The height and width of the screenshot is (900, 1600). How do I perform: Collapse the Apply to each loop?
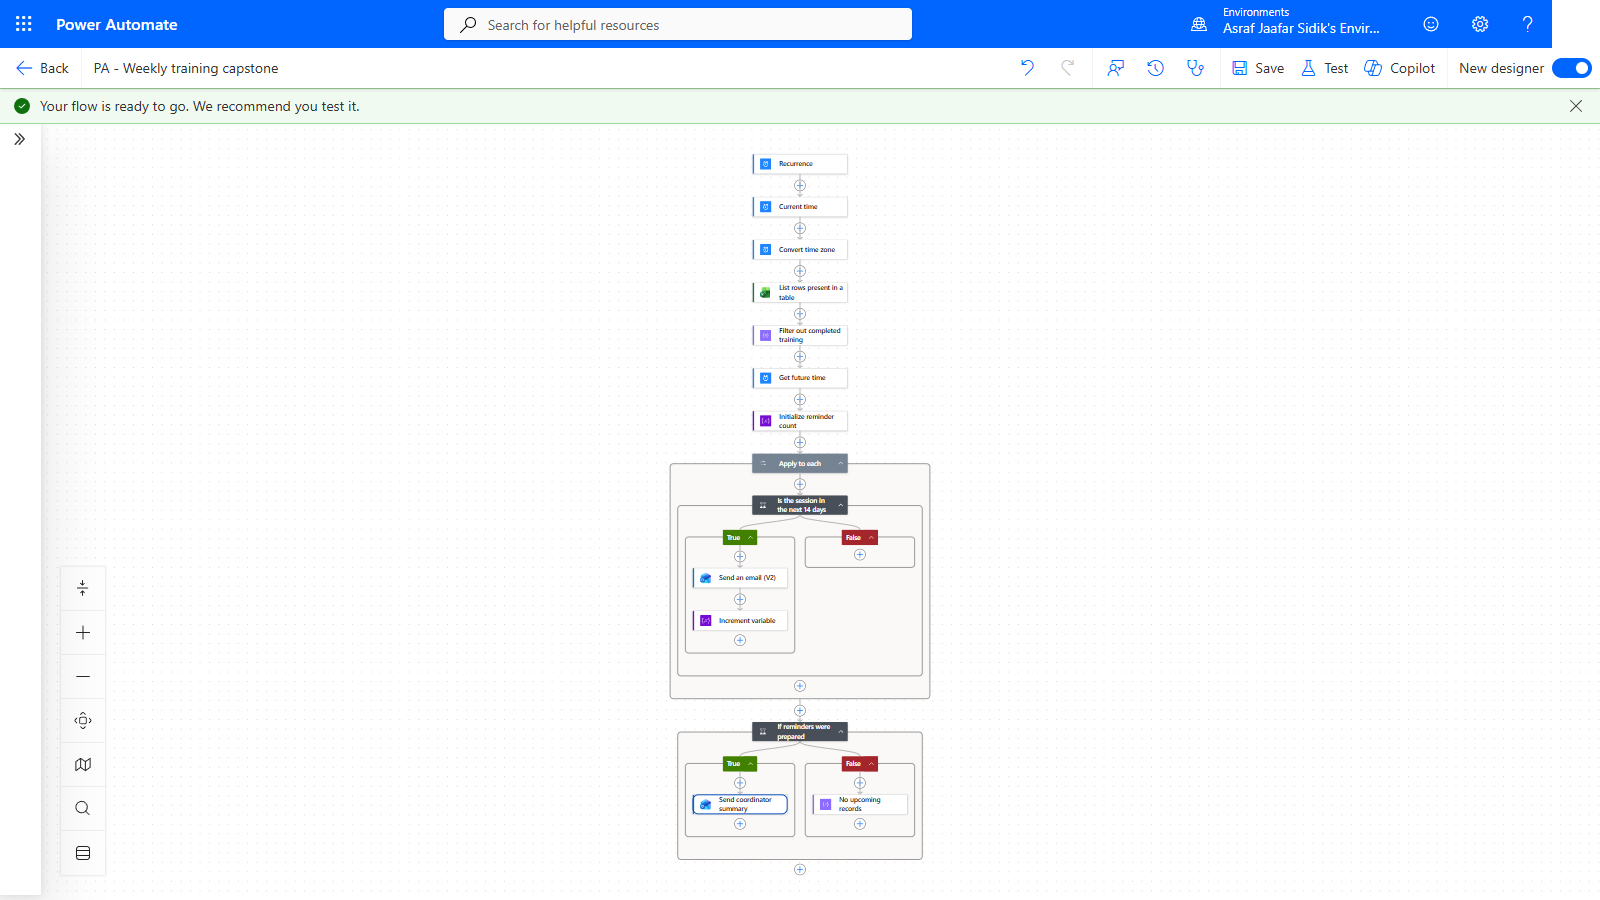coord(840,464)
